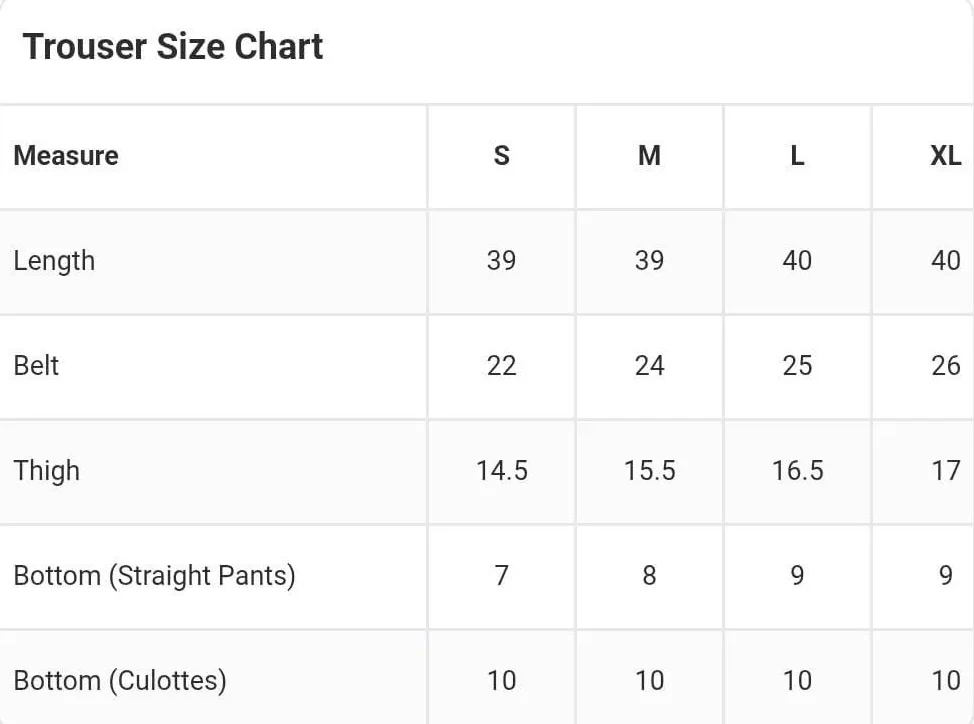Select the Belt value 25 for size L
974x724 pixels.
click(797, 366)
